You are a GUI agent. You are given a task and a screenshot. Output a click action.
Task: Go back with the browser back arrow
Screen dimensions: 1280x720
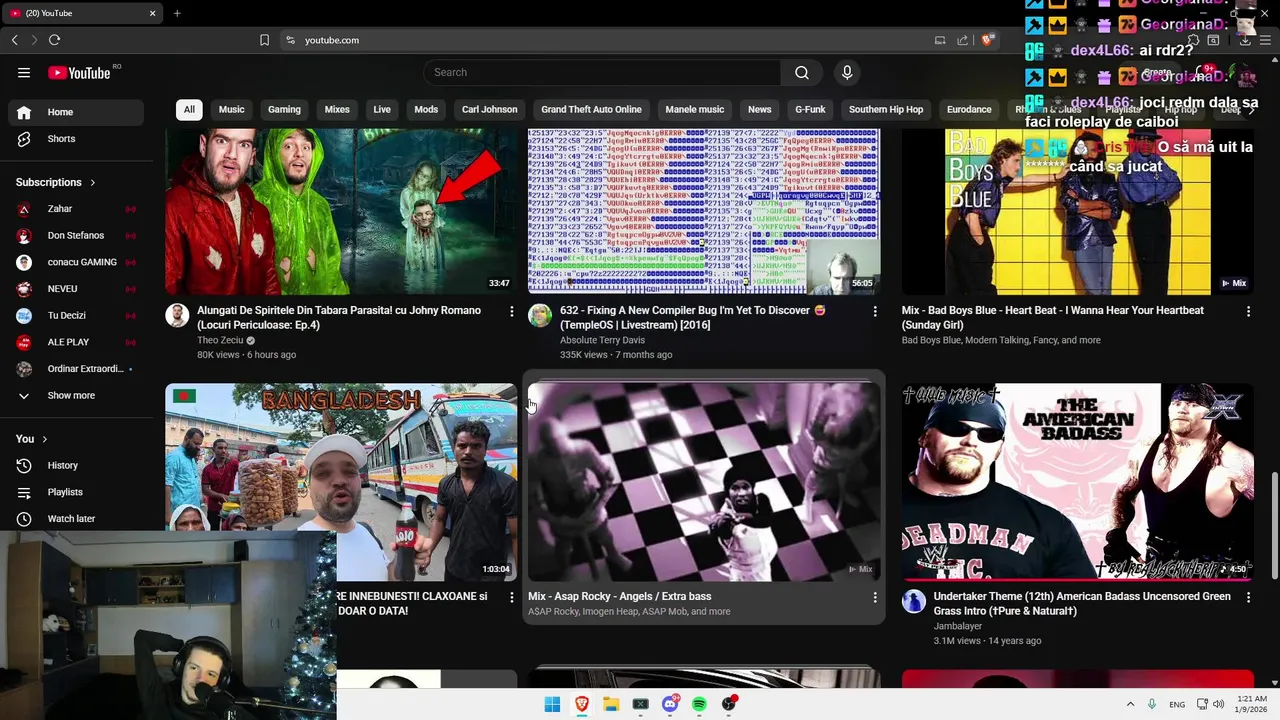[x=15, y=40]
